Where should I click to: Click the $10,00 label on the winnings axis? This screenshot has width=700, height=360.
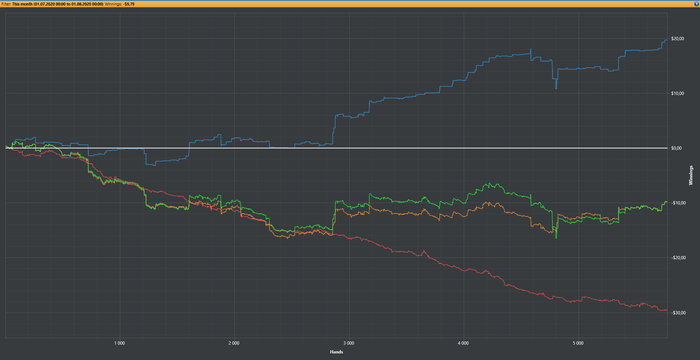pyautogui.click(x=677, y=93)
